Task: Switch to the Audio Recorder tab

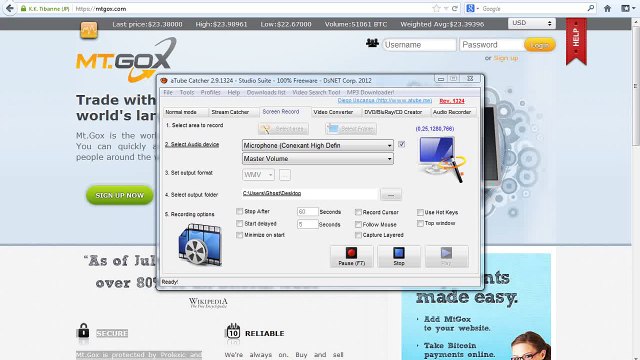Action: click(453, 112)
